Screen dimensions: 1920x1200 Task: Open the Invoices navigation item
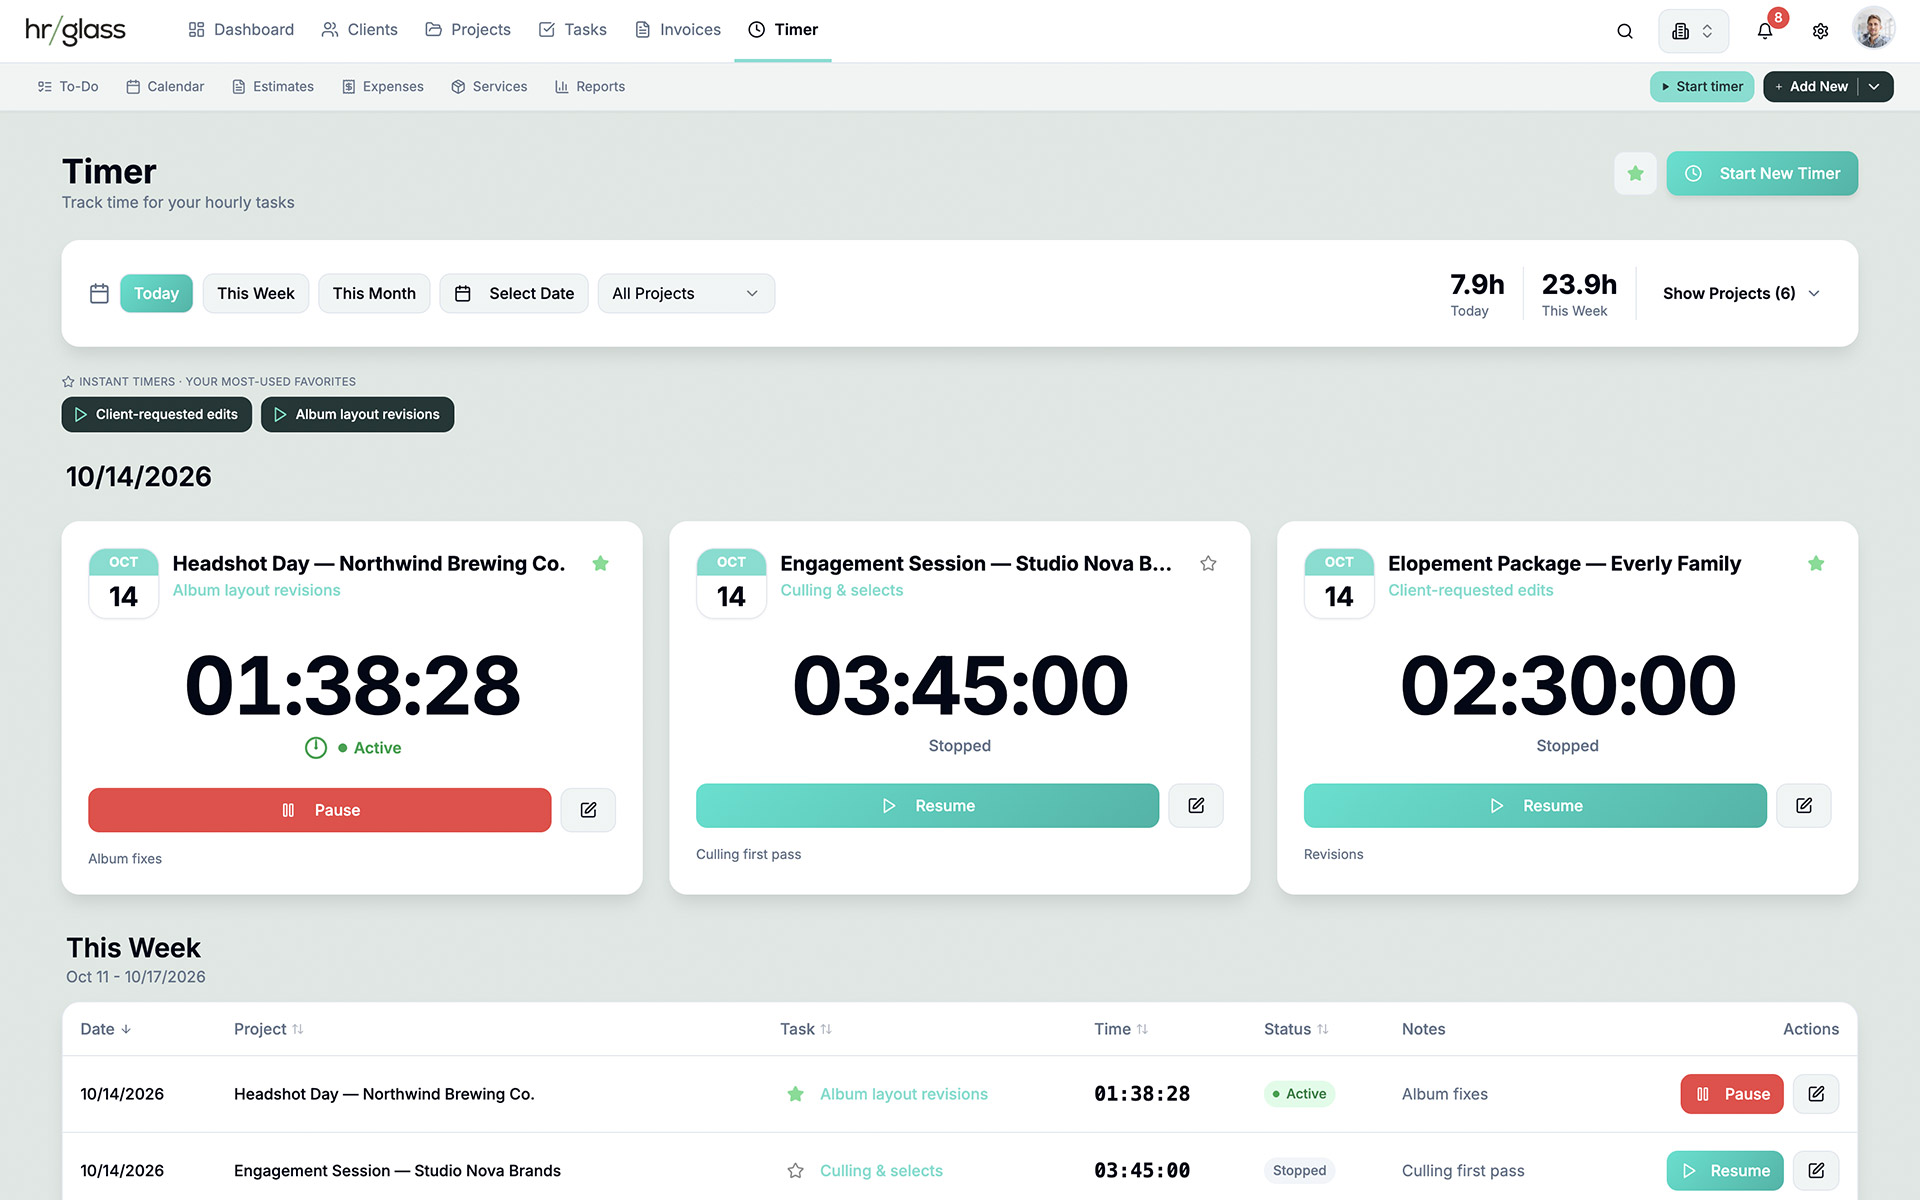tap(678, 30)
